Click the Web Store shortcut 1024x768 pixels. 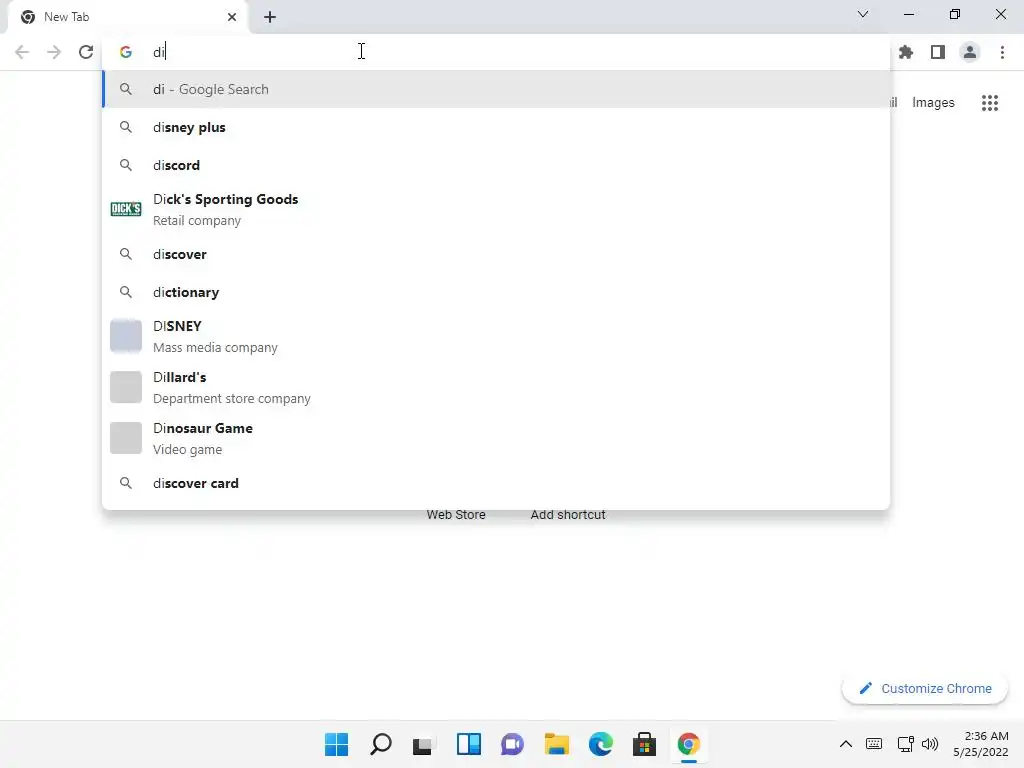[x=456, y=515]
